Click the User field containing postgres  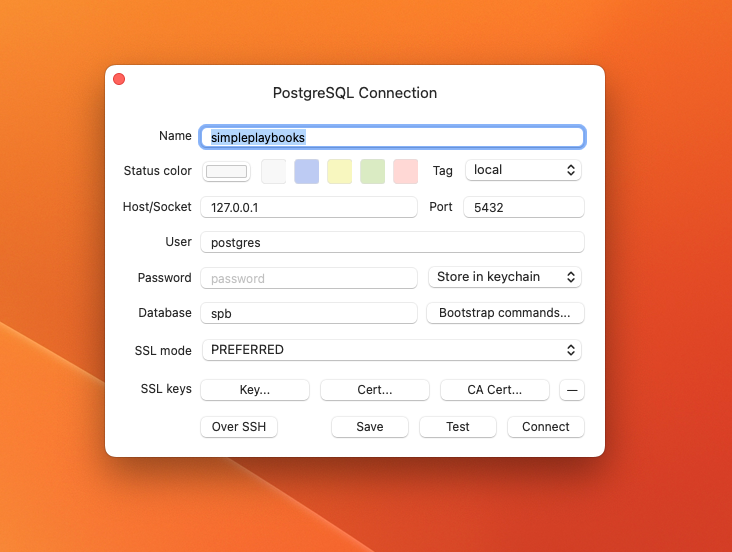click(392, 242)
